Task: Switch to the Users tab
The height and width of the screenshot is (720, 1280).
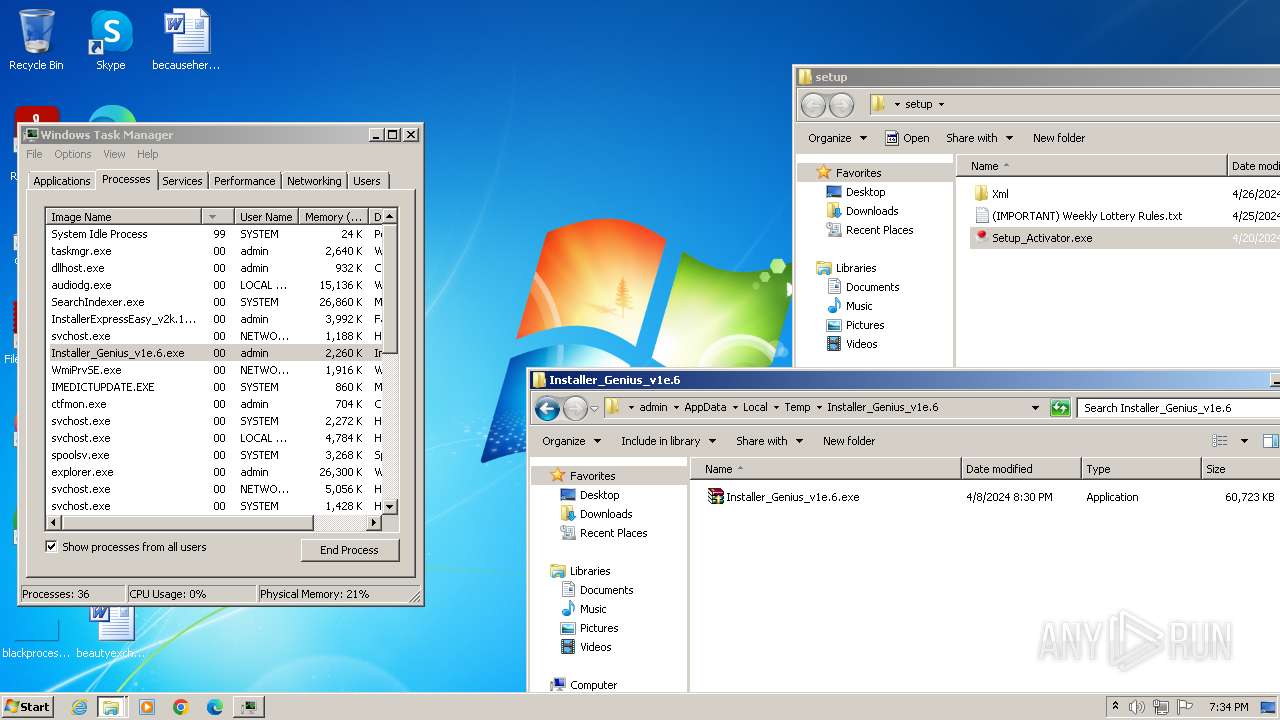Action: [367, 181]
